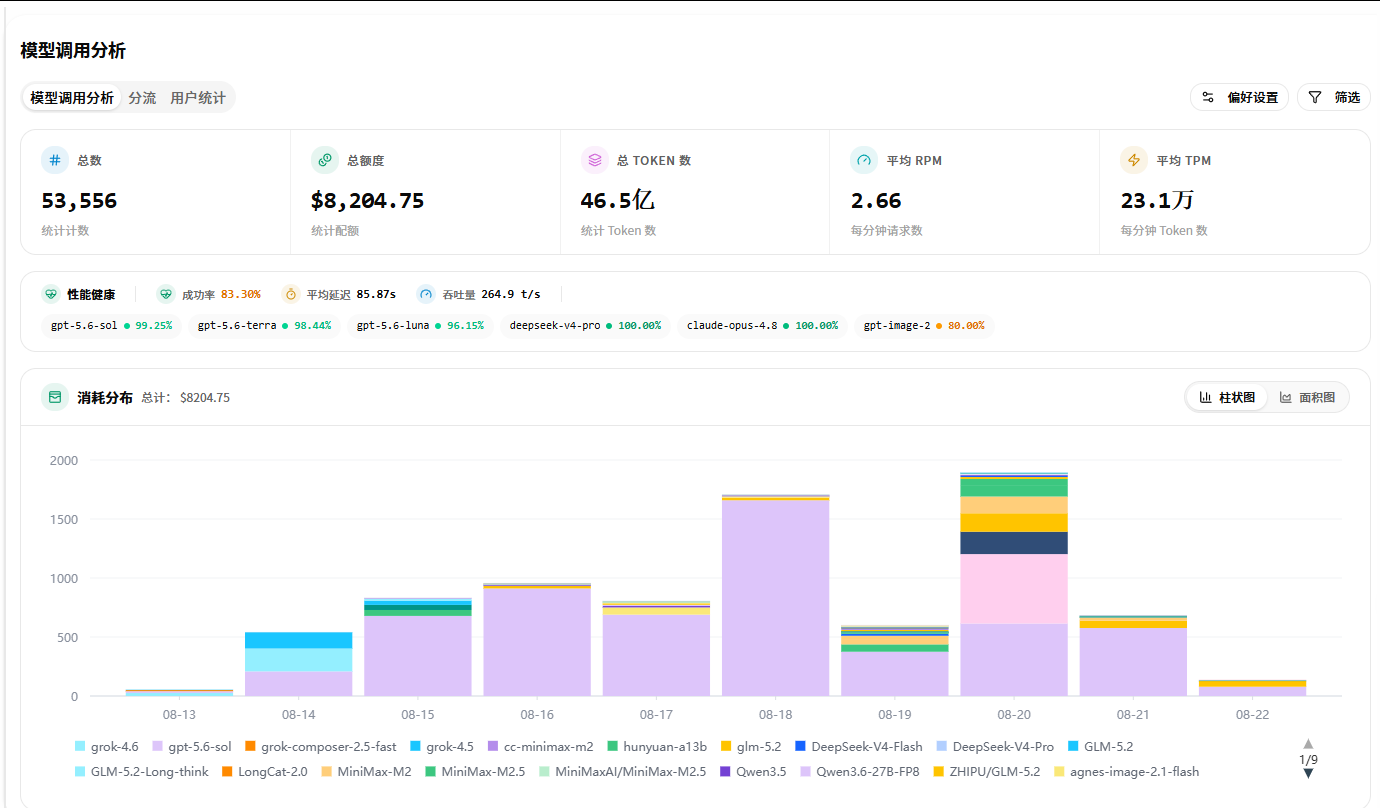Image resolution: width=1380 pixels, height=808 pixels.
Task: Select the 模型调用分析 tab
Action: coord(72,98)
